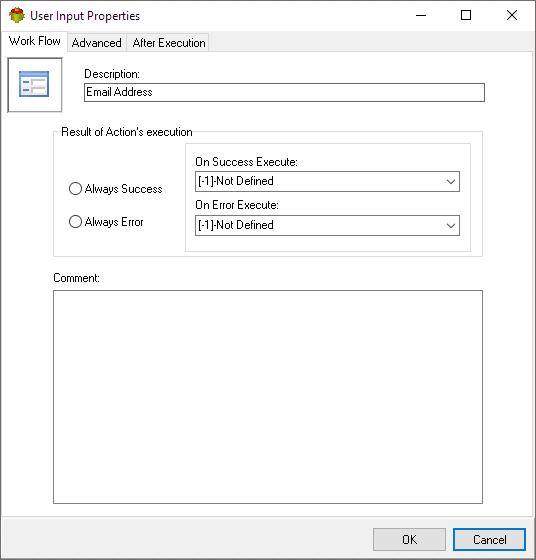
Task: Click the Description input field
Action: click(284, 92)
